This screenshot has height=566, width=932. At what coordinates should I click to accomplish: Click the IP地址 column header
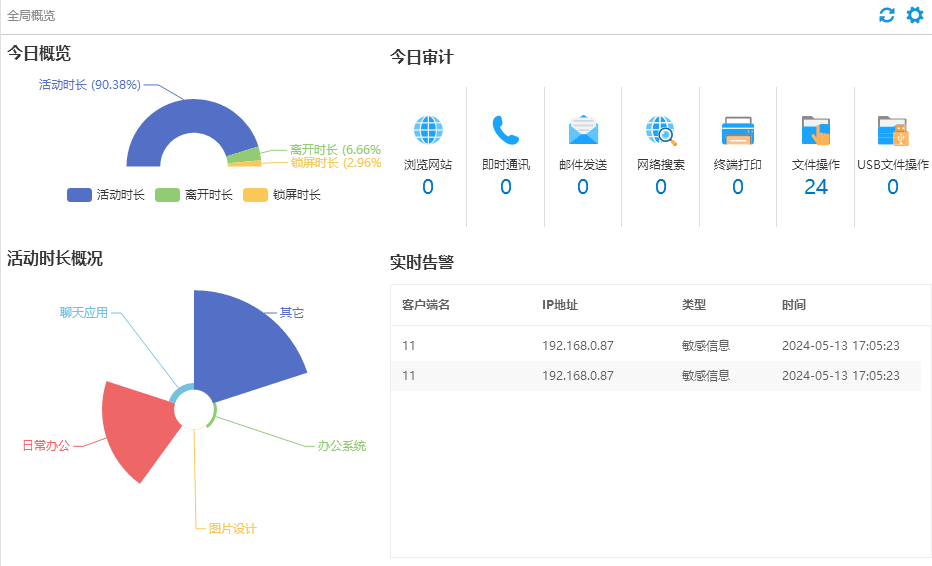pyautogui.click(x=560, y=305)
